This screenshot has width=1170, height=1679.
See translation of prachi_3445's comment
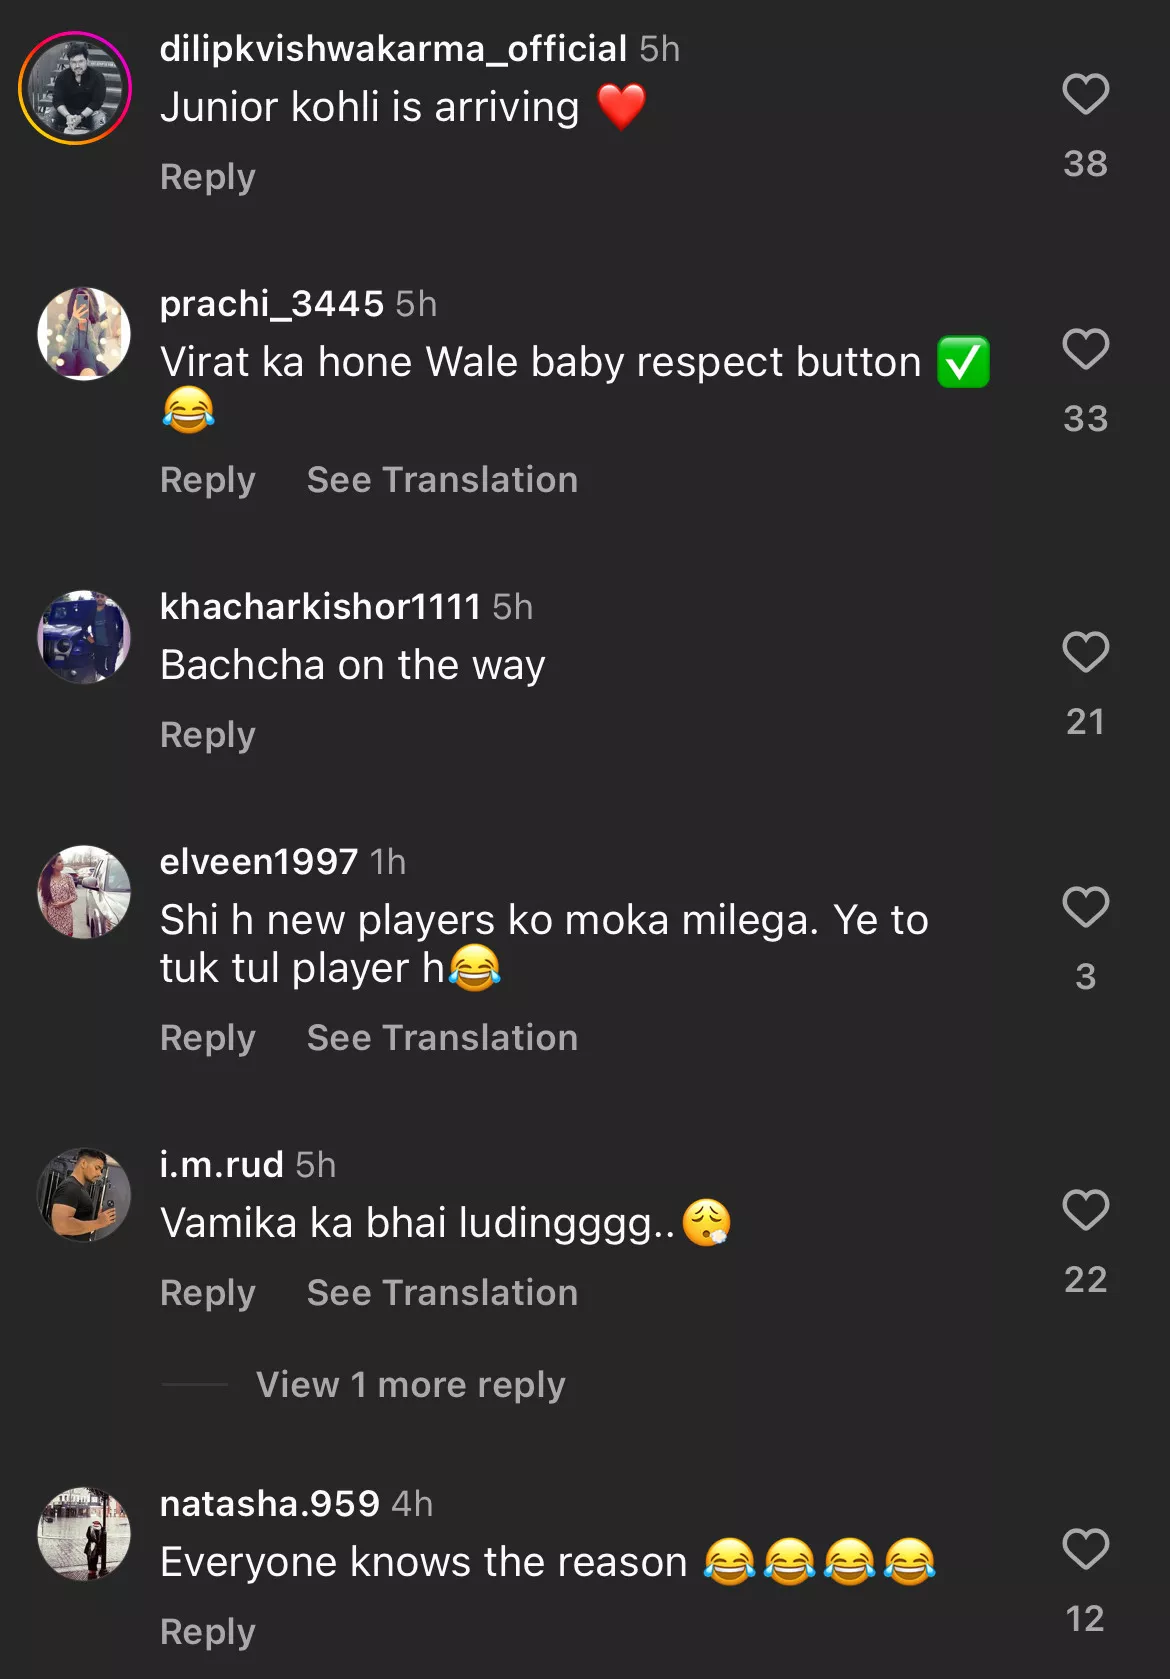click(442, 480)
